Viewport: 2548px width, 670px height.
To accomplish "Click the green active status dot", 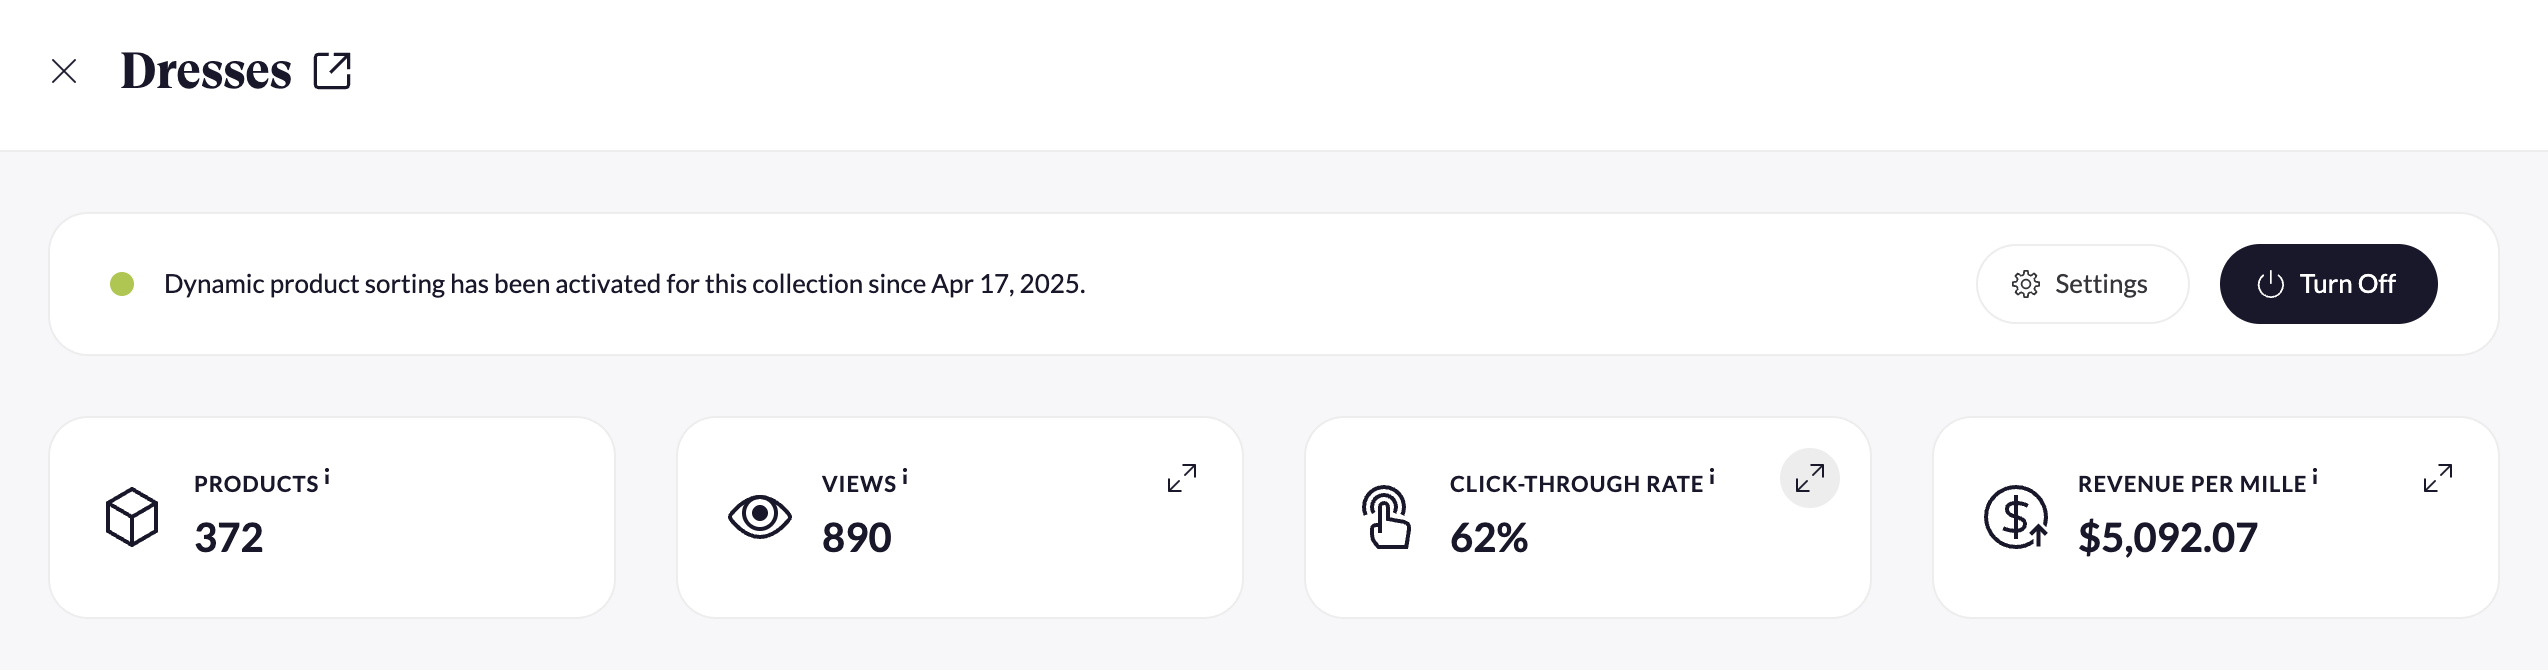I will tap(122, 284).
